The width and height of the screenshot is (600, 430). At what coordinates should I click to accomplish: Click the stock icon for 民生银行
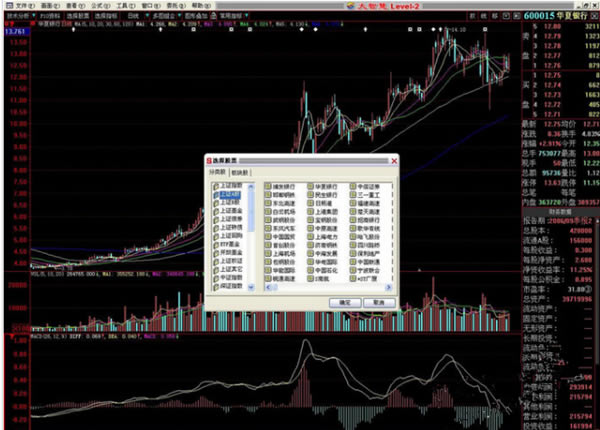point(310,195)
